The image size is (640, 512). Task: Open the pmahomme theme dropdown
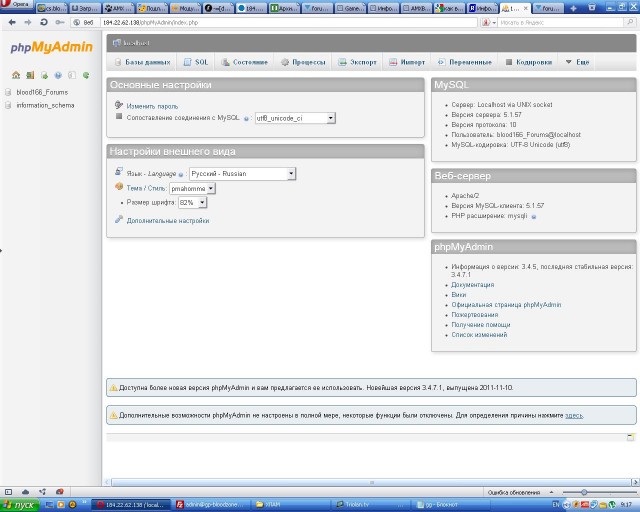click(x=192, y=188)
